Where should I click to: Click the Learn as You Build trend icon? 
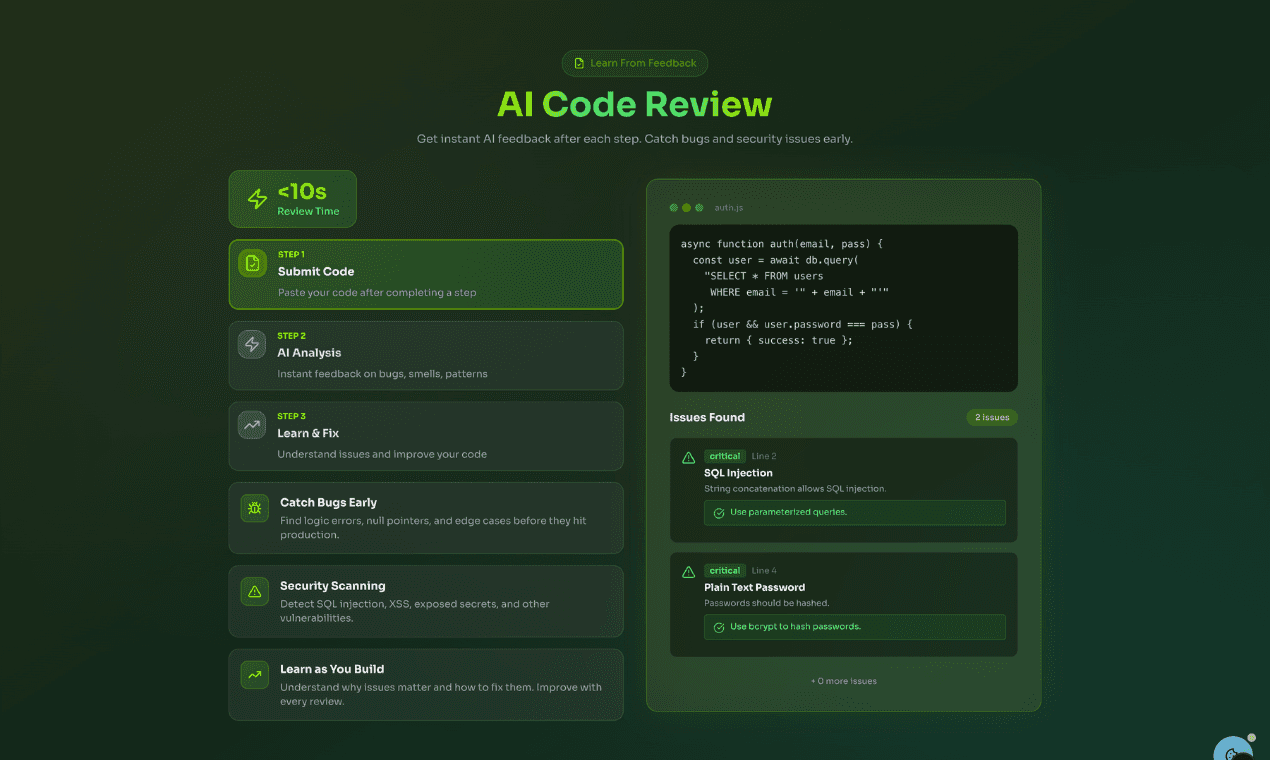(252, 675)
